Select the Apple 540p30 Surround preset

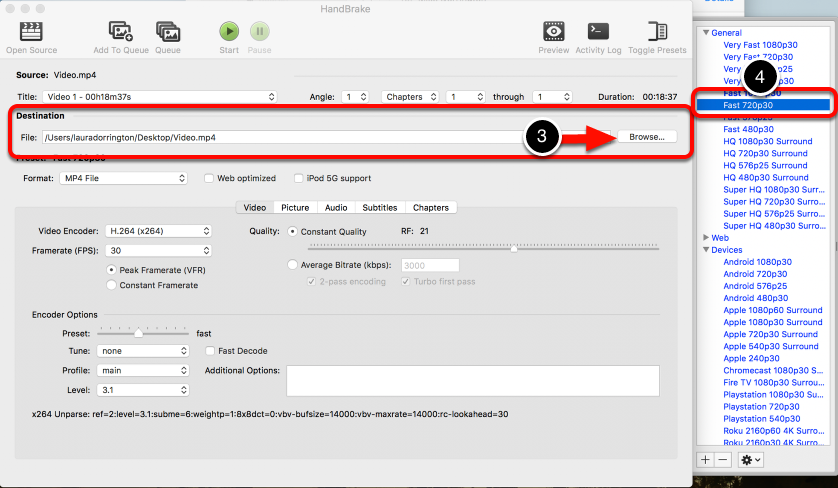click(771, 346)
